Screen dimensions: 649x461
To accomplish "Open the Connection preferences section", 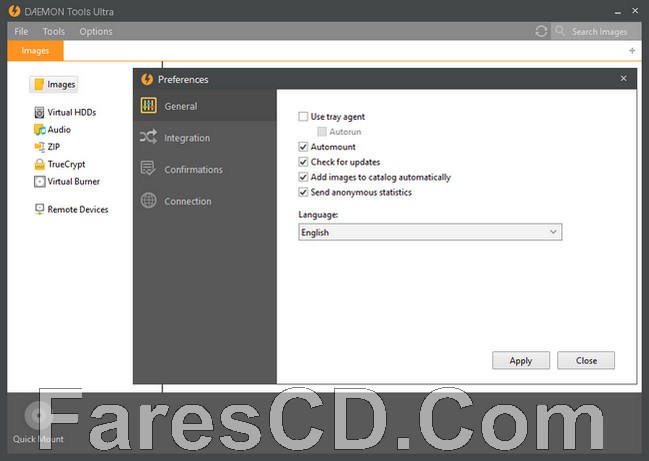I will (205, 201).
